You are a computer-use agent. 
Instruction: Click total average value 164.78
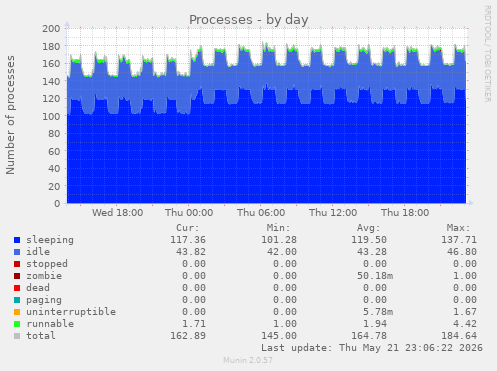point(369,336)
